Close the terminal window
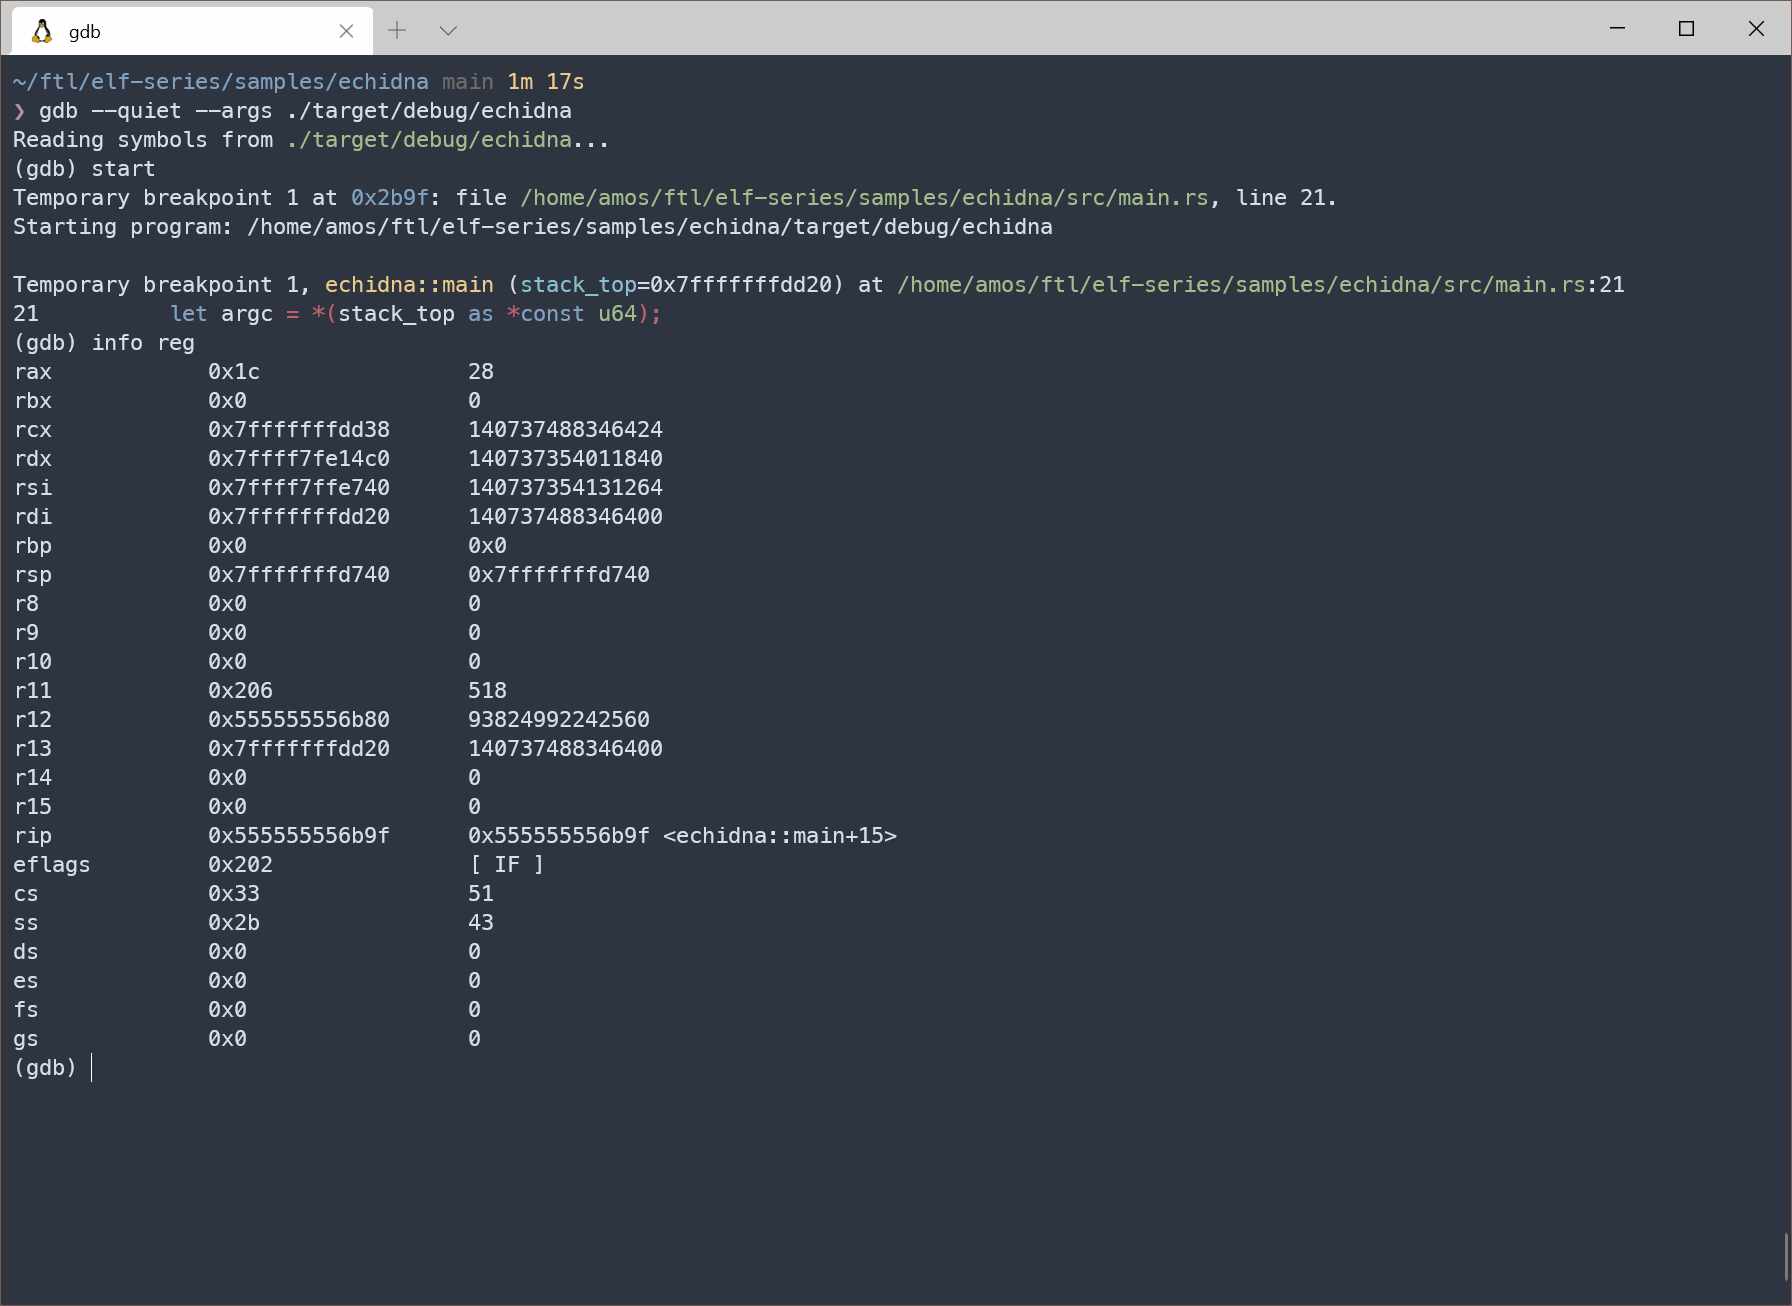This screenshot has width=1792, height=1306. (x=1756, y=28)
